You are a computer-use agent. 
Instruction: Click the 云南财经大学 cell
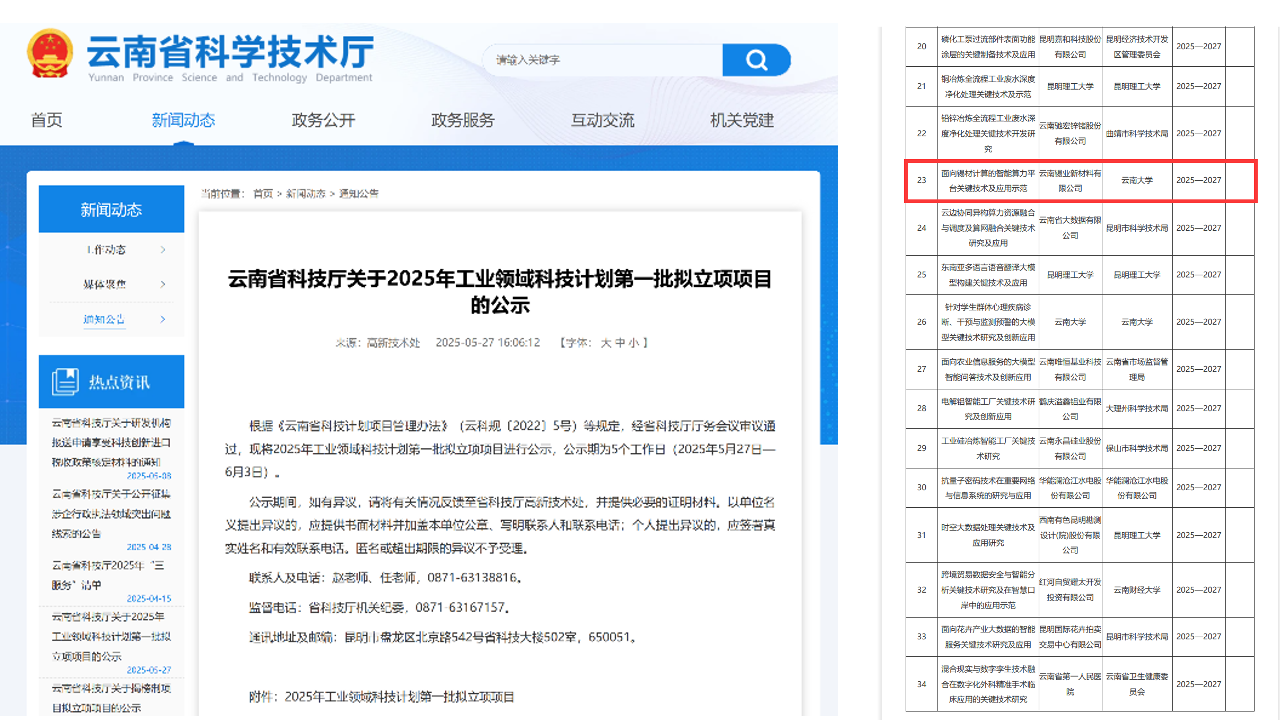(x=1136, y=590)
